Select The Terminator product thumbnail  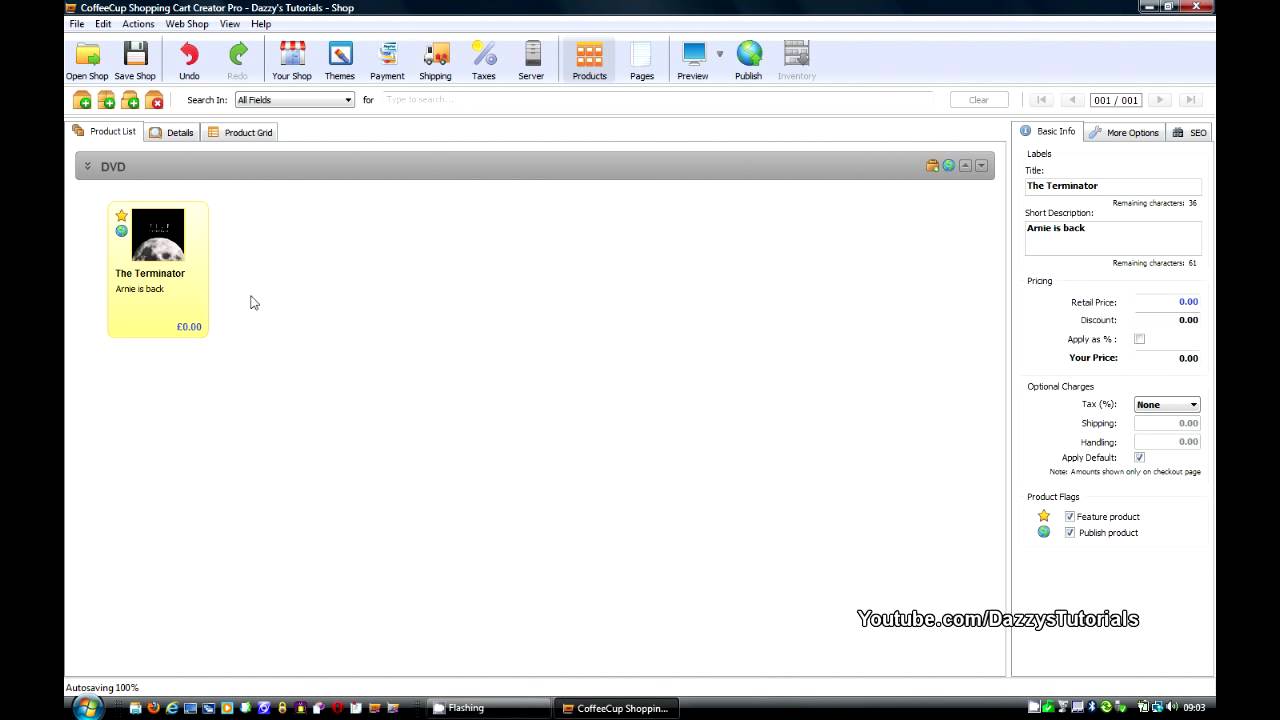[x=158, y=235]
